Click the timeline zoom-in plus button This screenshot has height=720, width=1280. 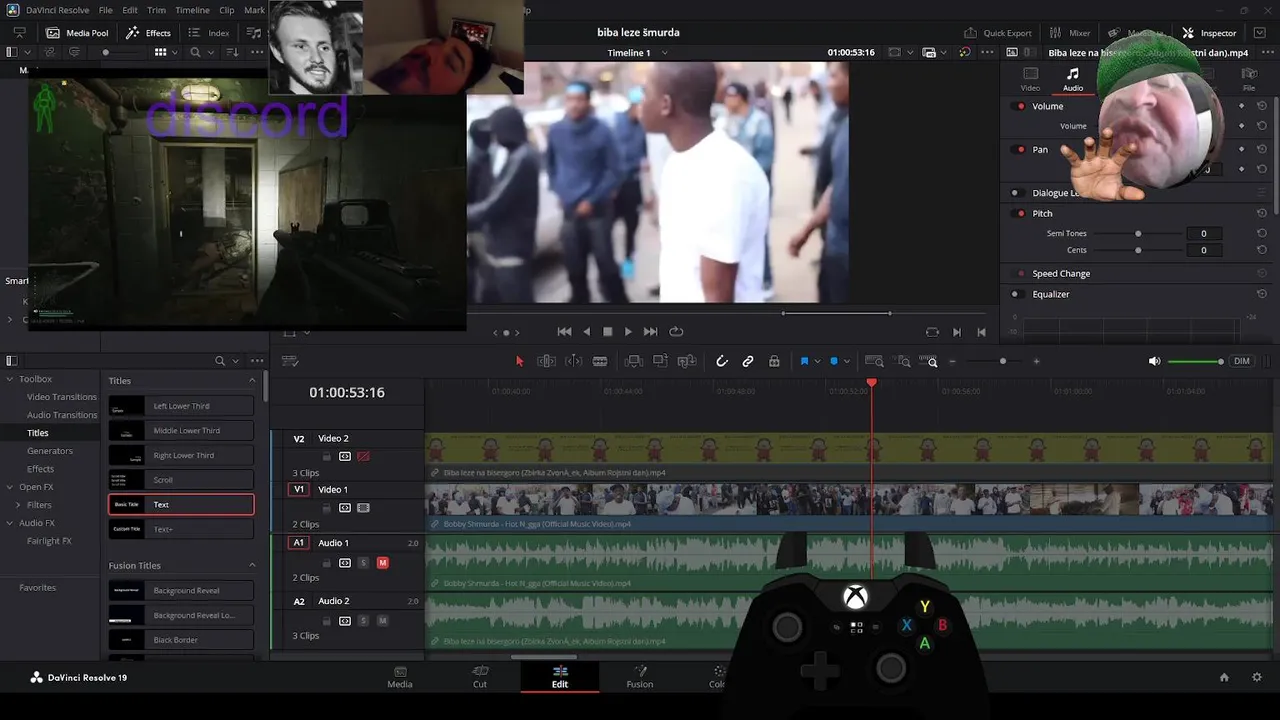[x=1036, y=361]
